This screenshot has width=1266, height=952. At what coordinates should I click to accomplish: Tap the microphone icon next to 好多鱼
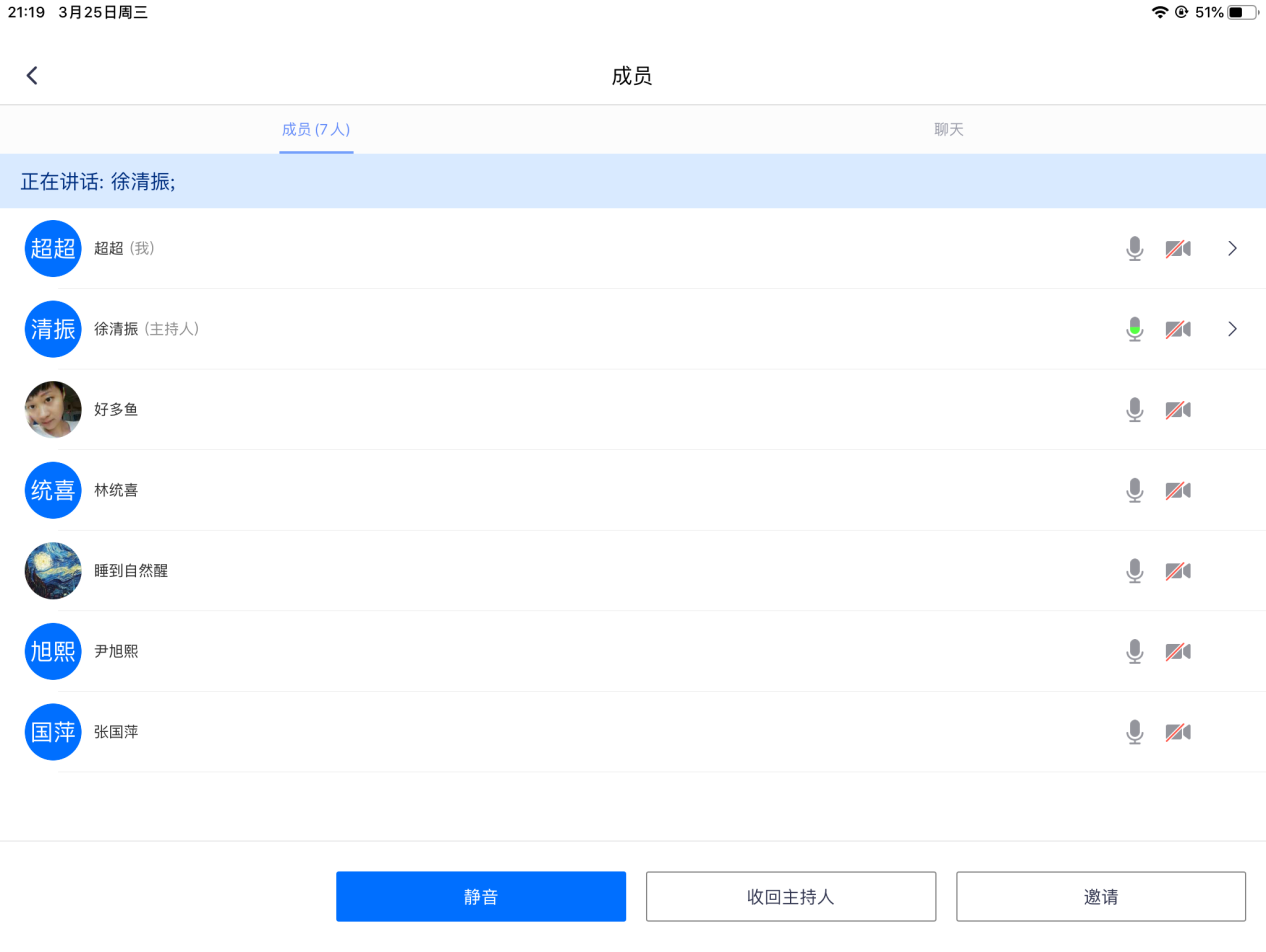[1134, 410]
